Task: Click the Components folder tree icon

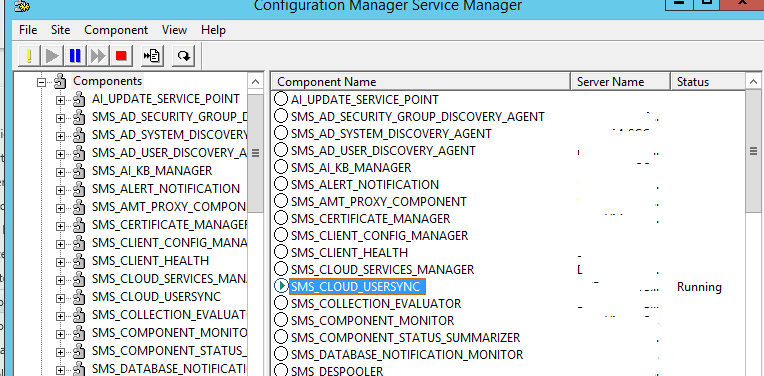Action: 59,81
